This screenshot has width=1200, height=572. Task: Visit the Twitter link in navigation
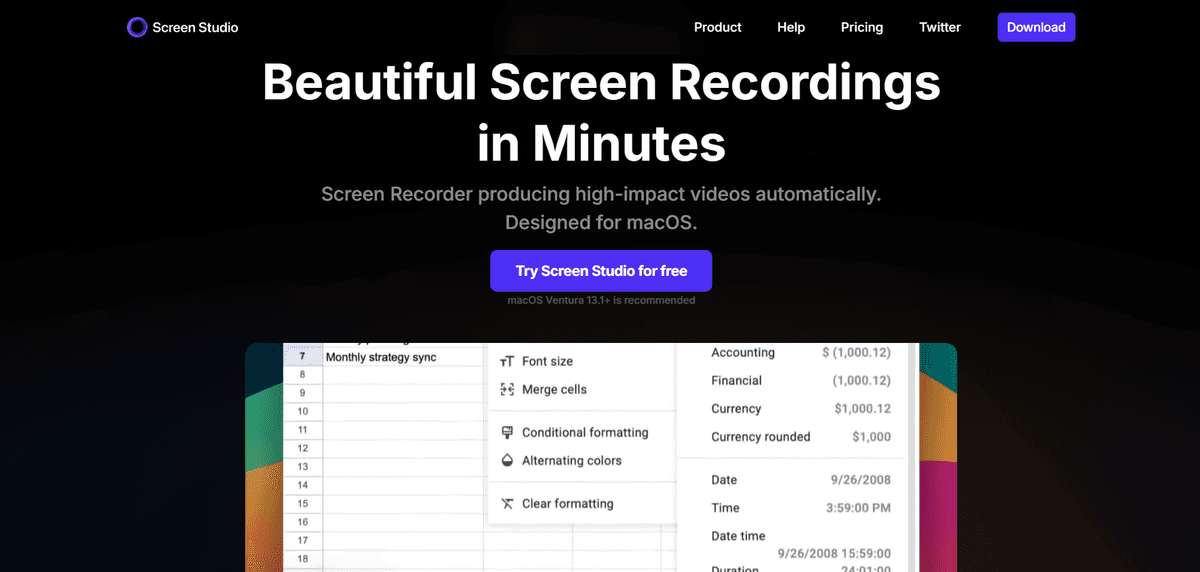click(940, 27)
